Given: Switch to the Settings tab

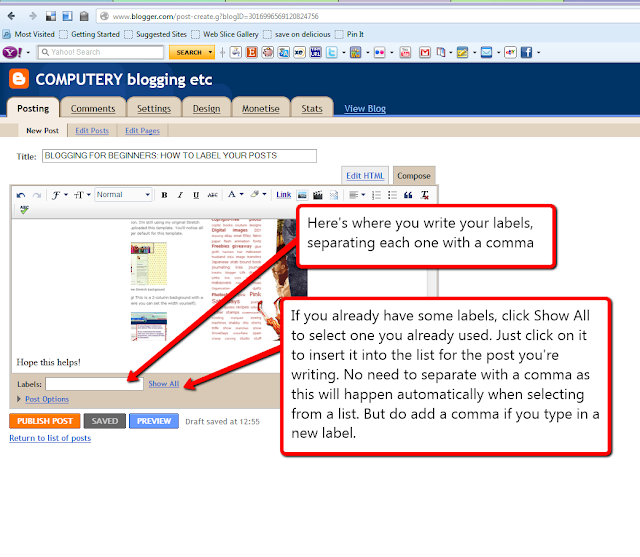Looking at the screenshot, I should click(x=154, y=108).
